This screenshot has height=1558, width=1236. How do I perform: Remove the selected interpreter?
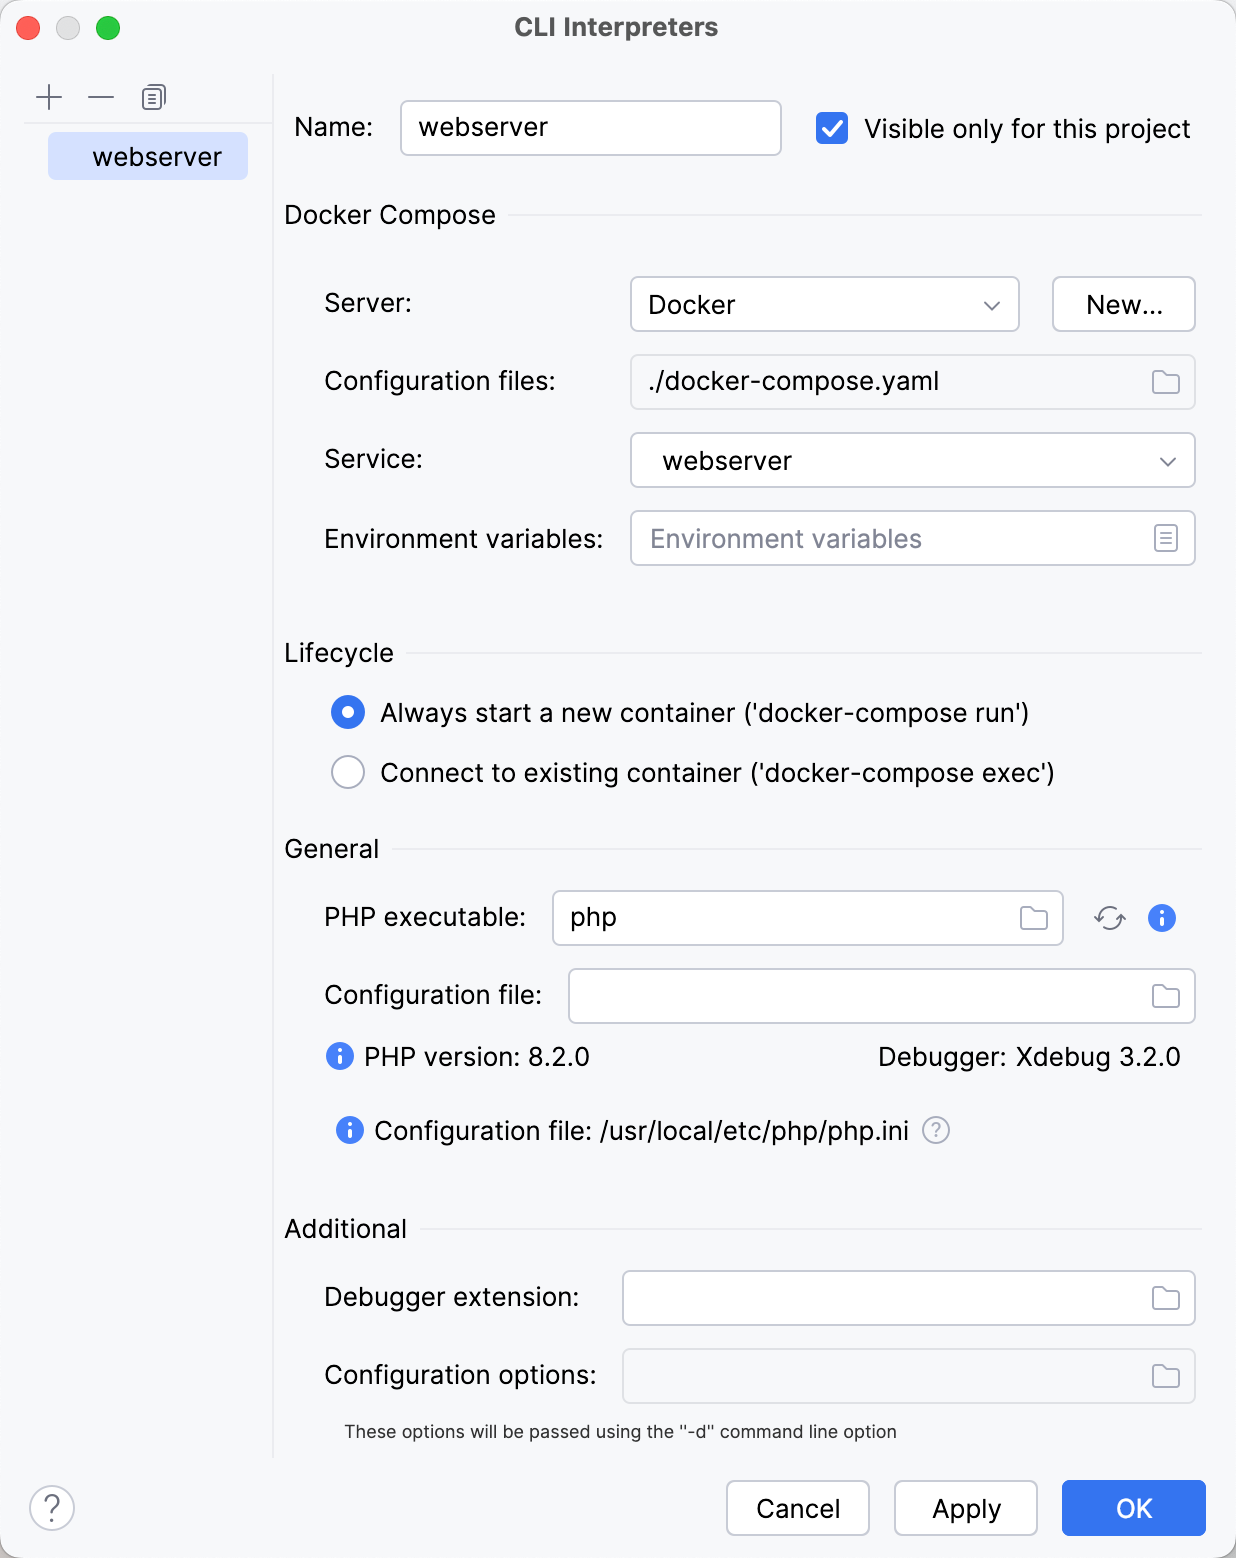click(100, 96)
